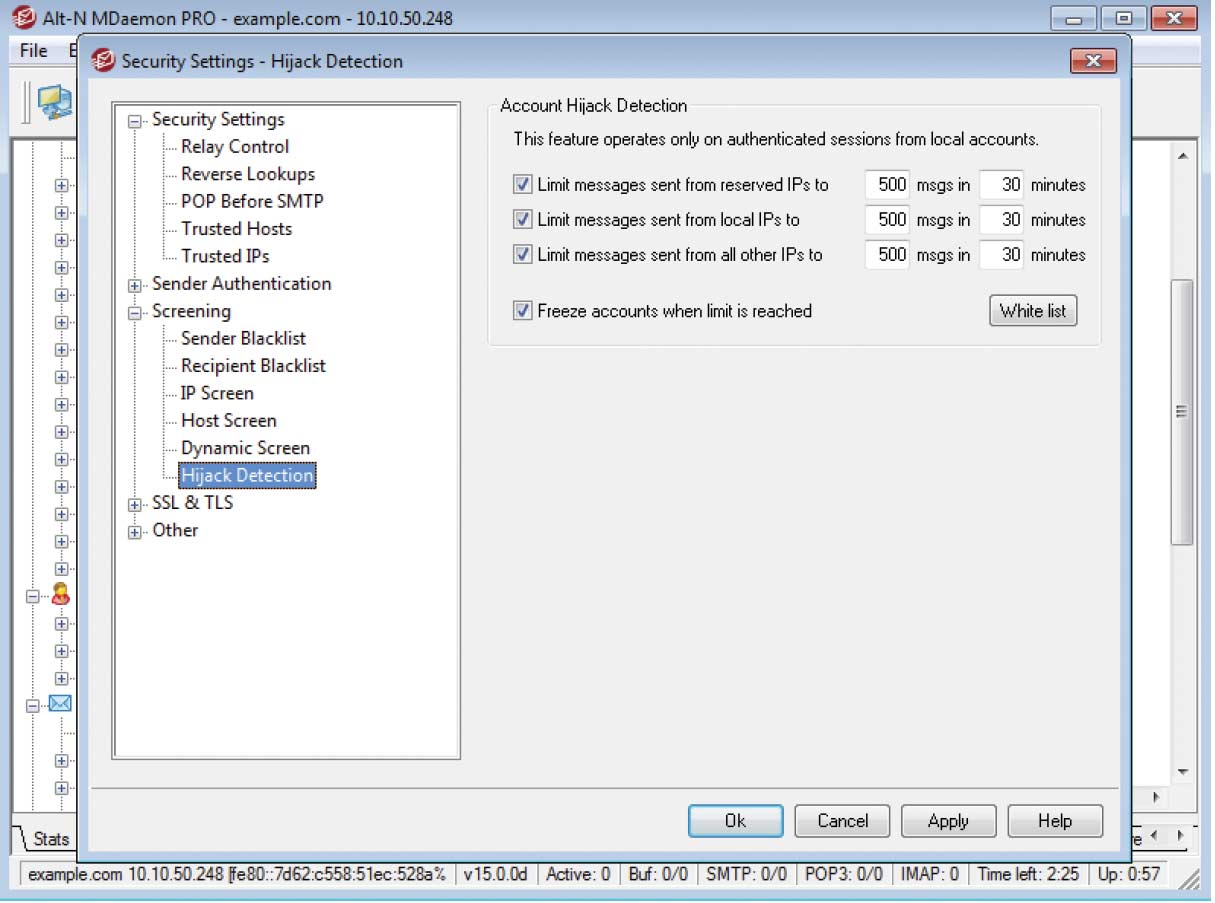Click the main window vertical scrollbar thumb
The width and height of the screenshot is (1215, 903).
[x=1182, y=412]
